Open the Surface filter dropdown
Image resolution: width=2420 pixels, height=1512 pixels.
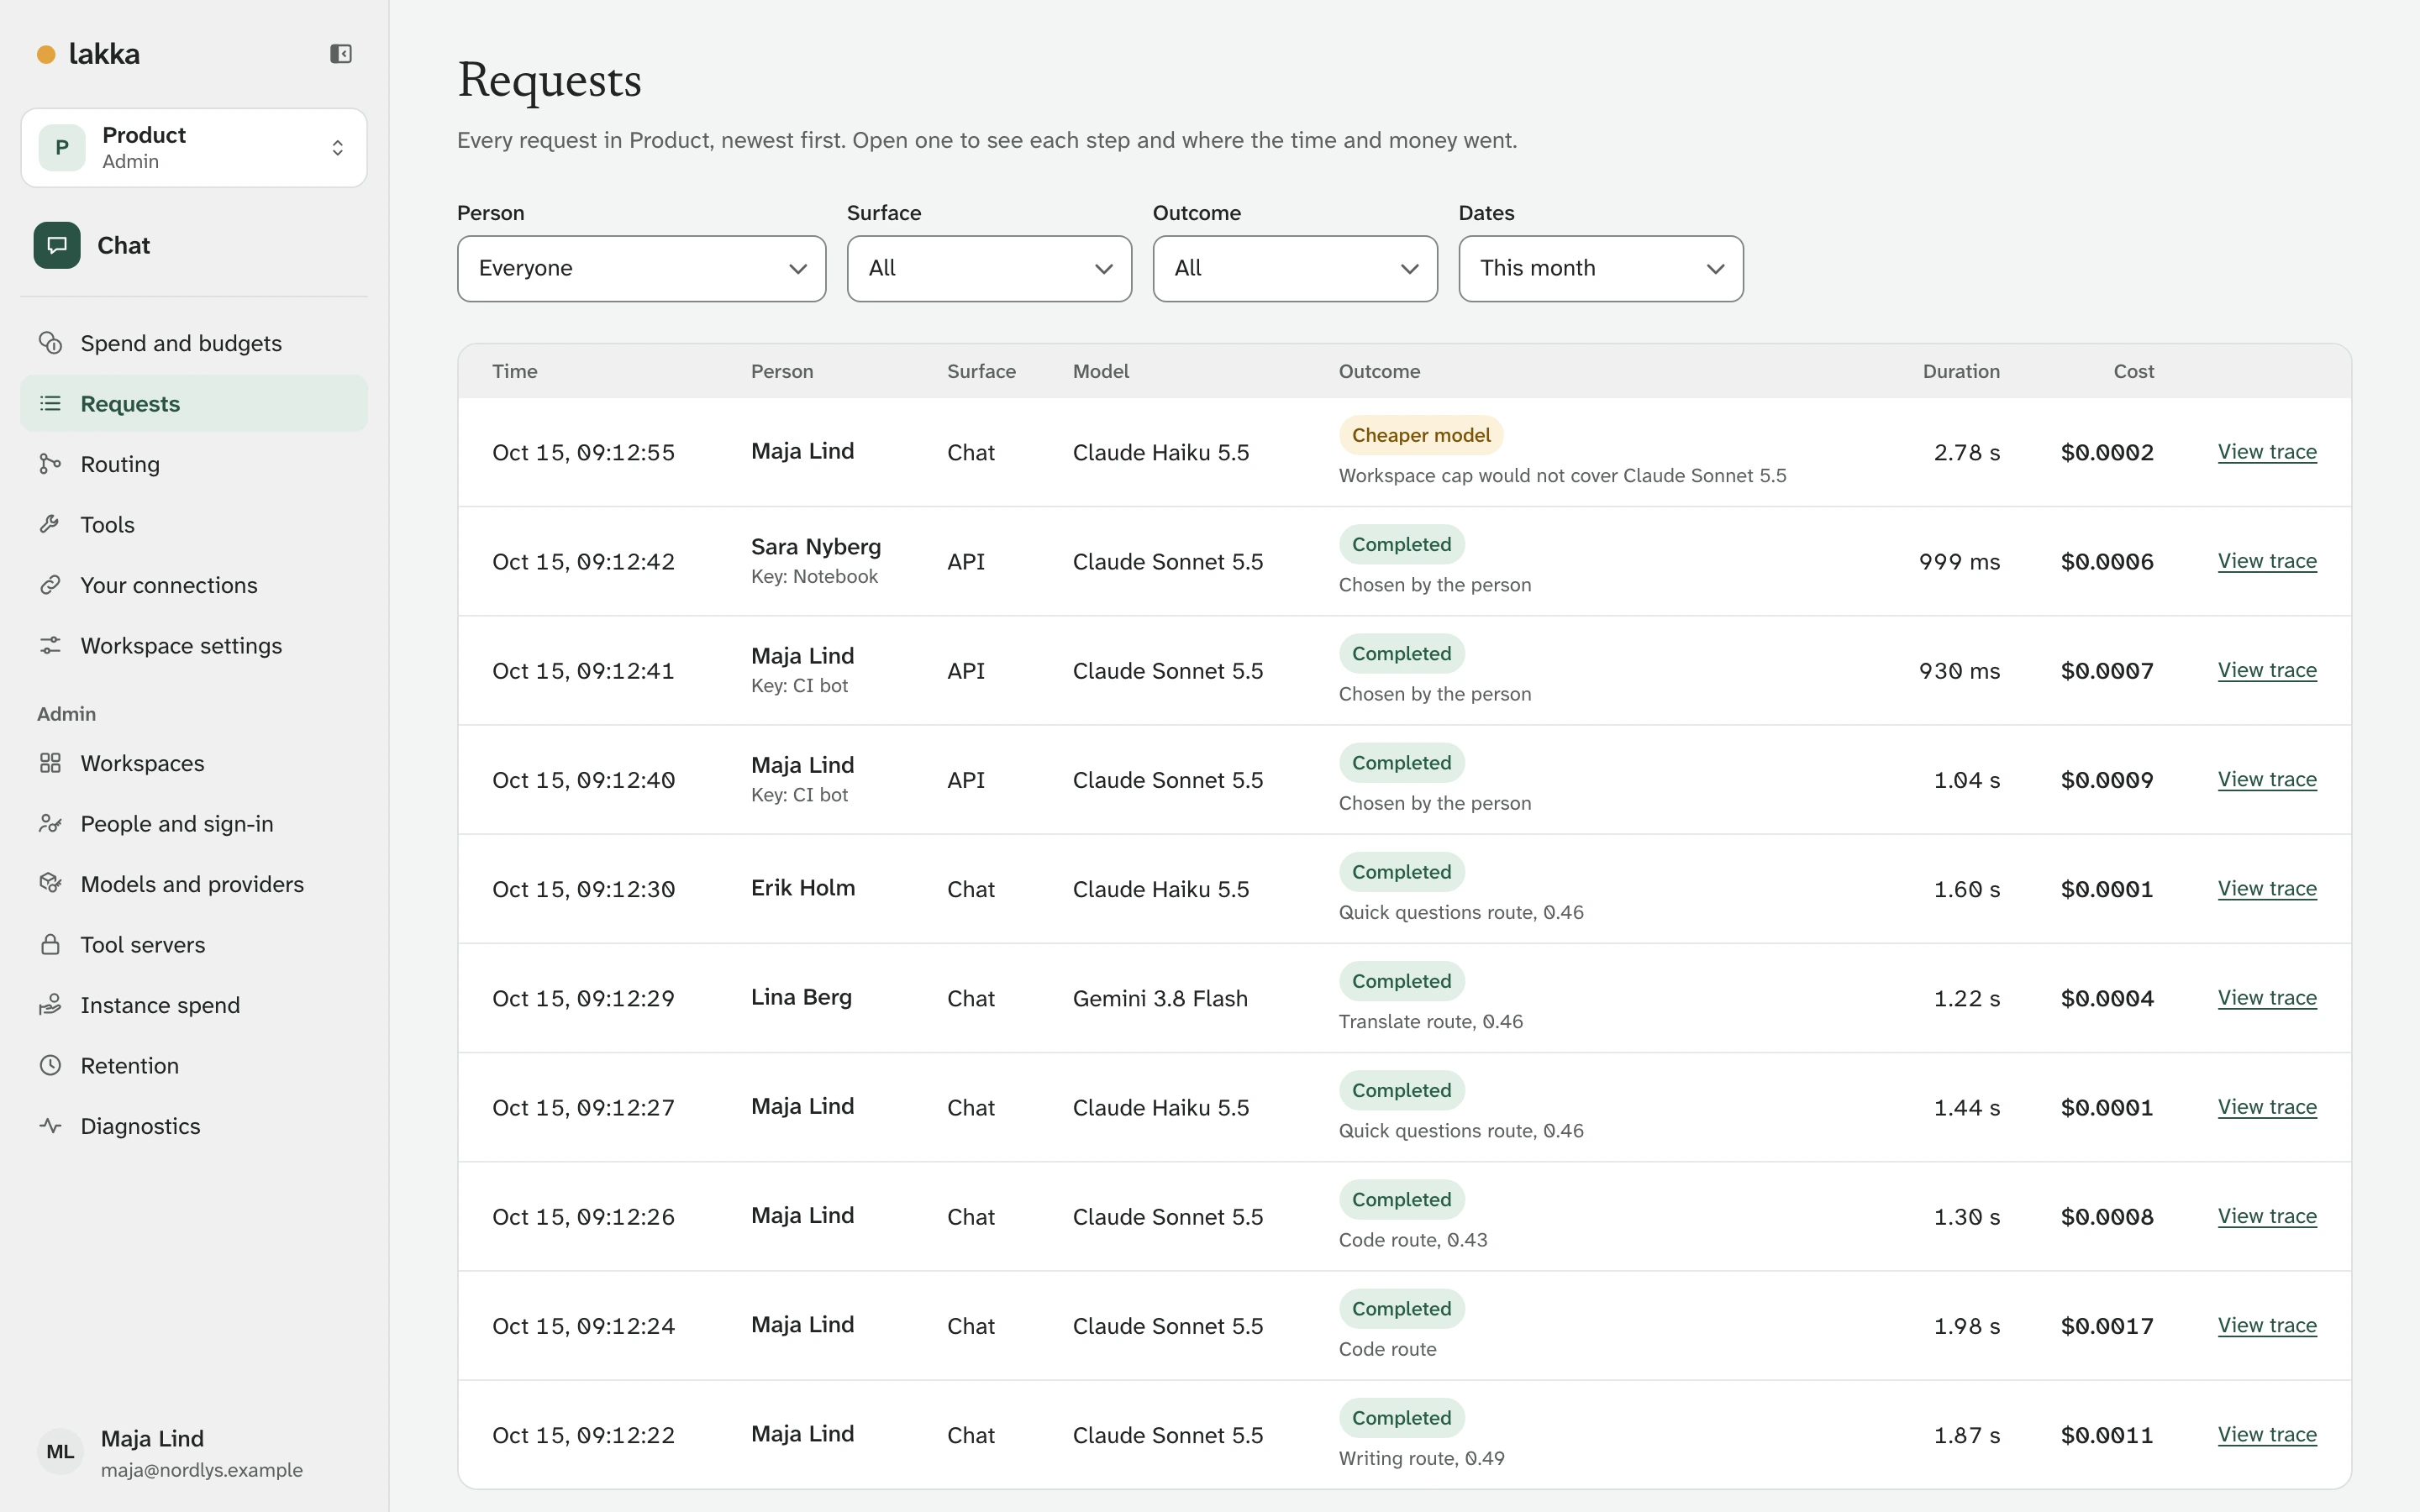coord(989,269)
